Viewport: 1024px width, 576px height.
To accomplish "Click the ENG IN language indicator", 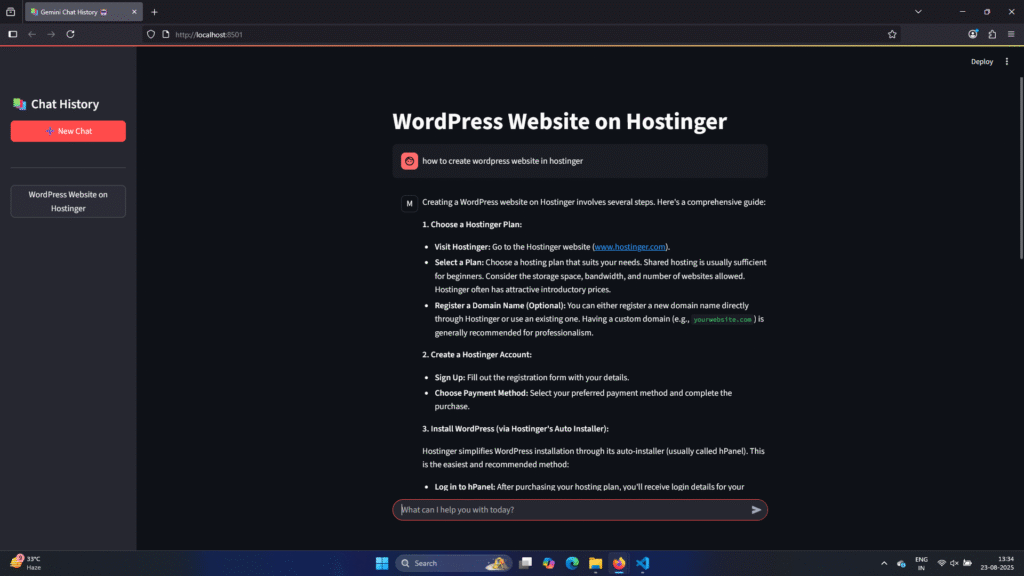I will pyautogui.click(x=921, y=563).
